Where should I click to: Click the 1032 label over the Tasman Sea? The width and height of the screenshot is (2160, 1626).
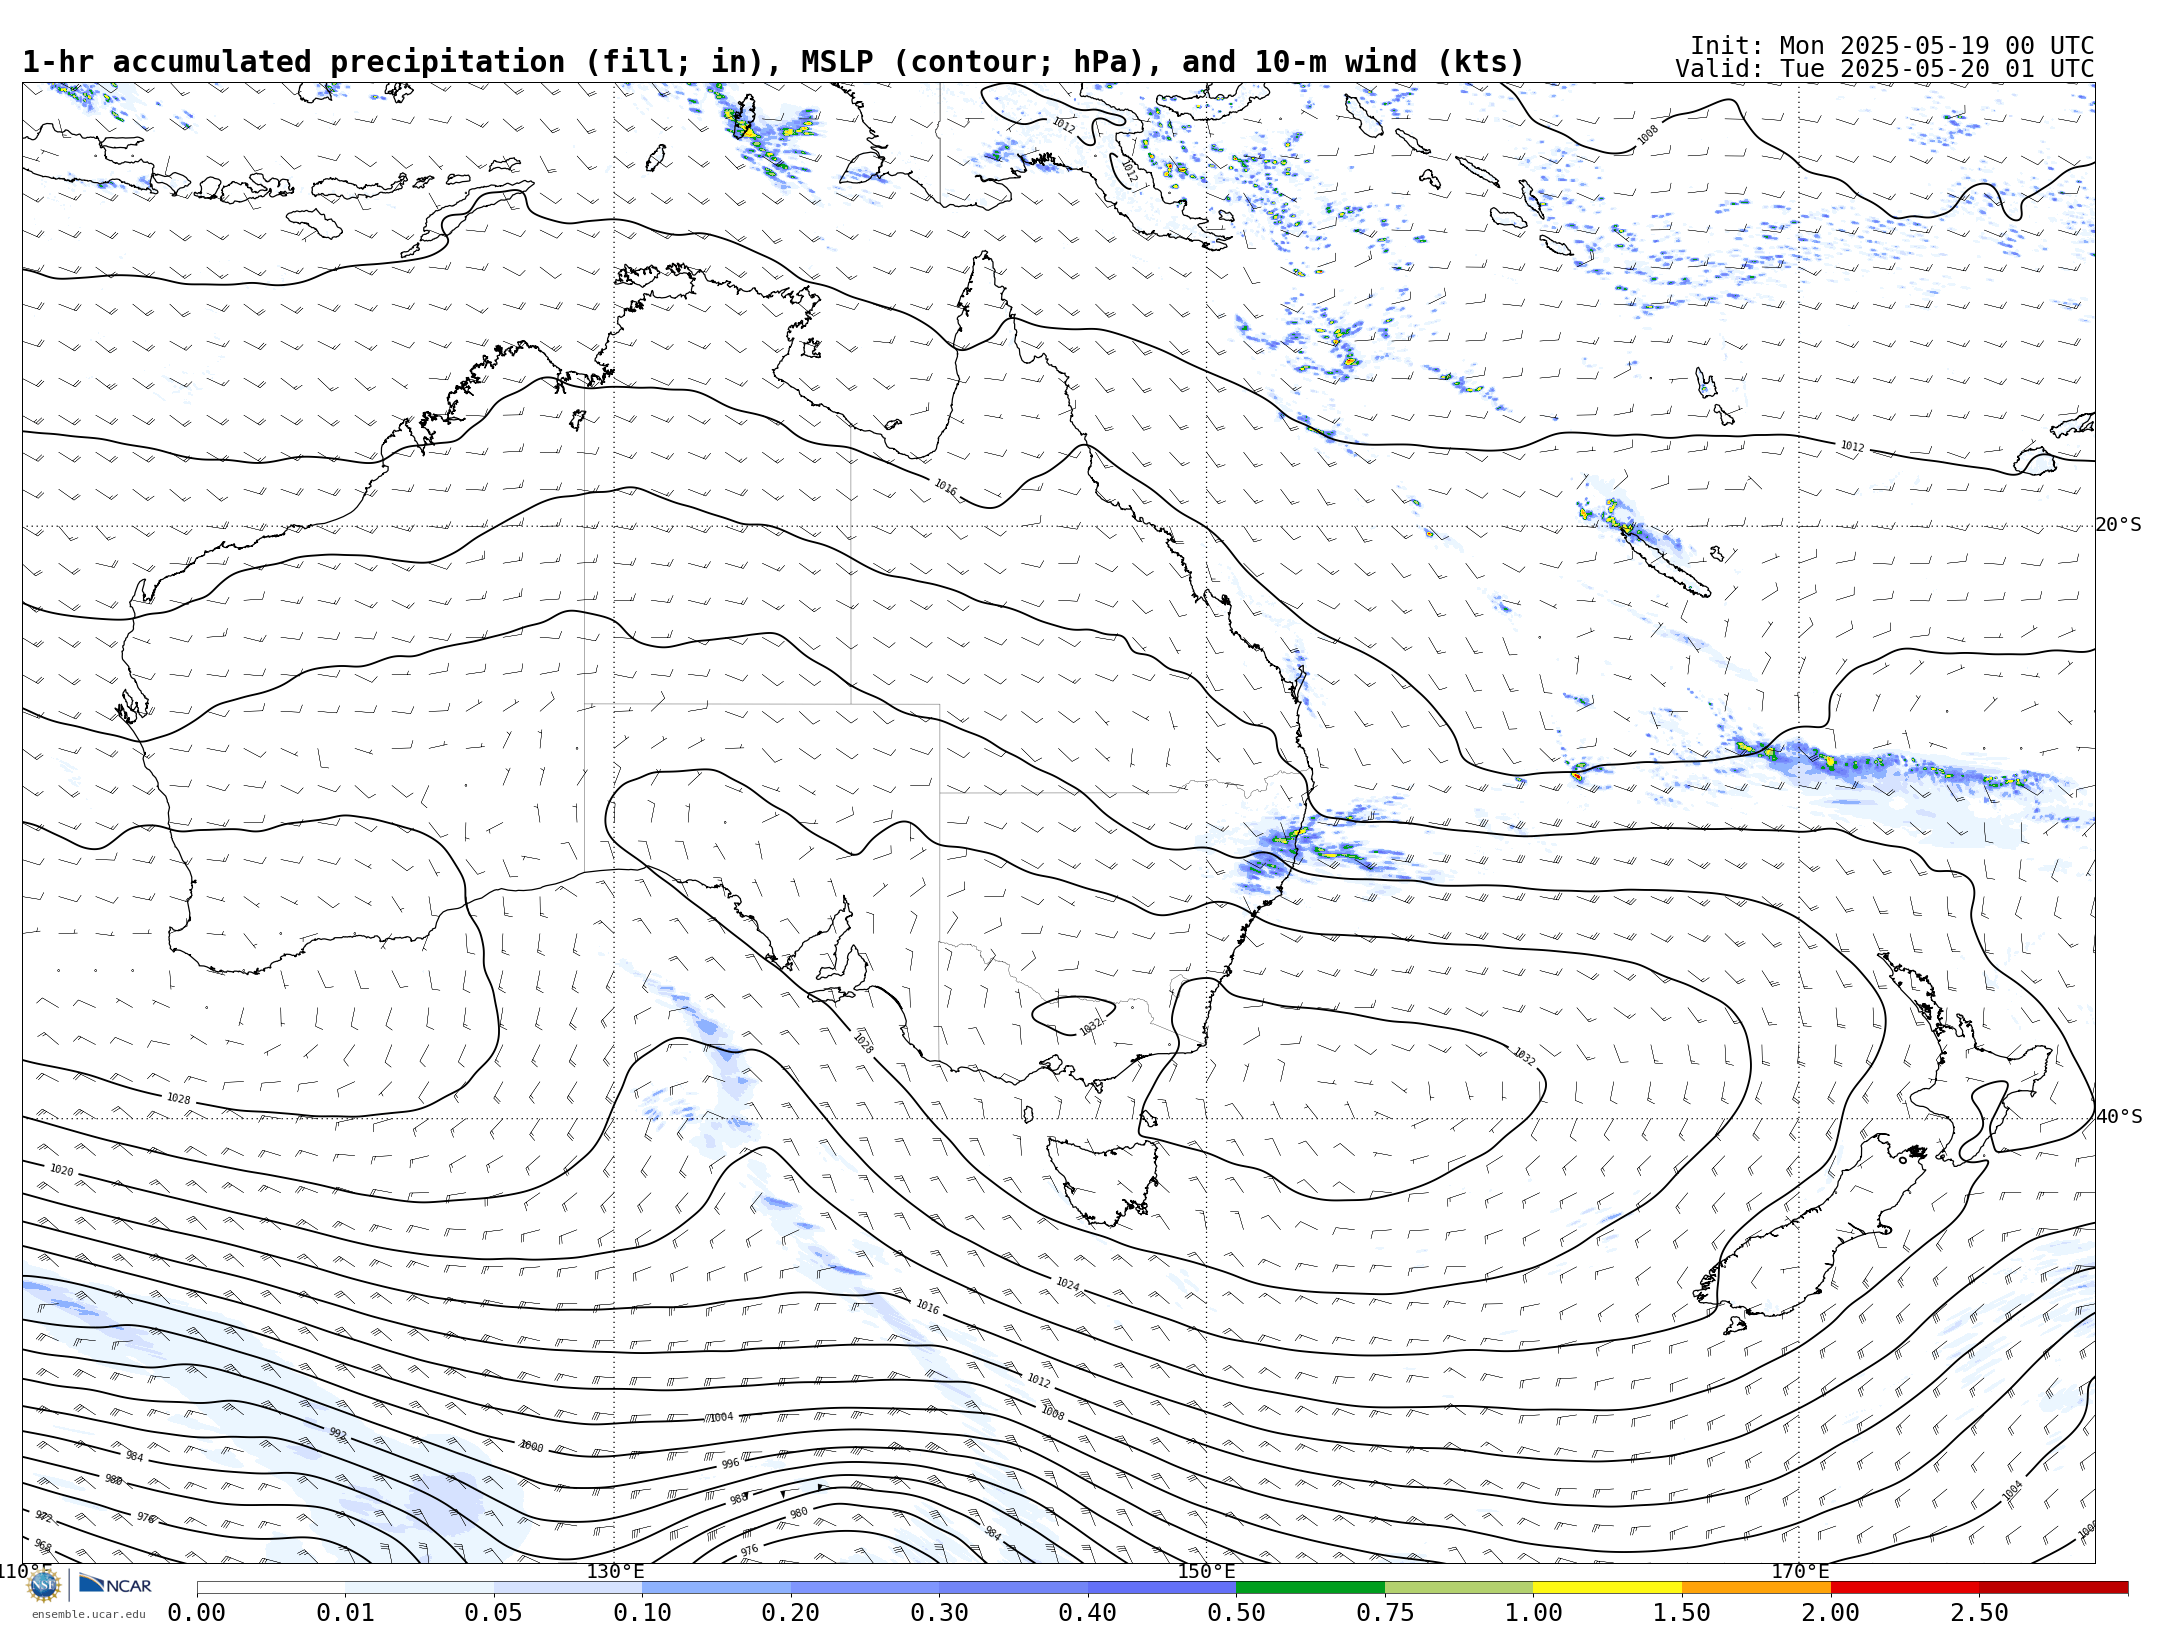click(1523, 1056)
